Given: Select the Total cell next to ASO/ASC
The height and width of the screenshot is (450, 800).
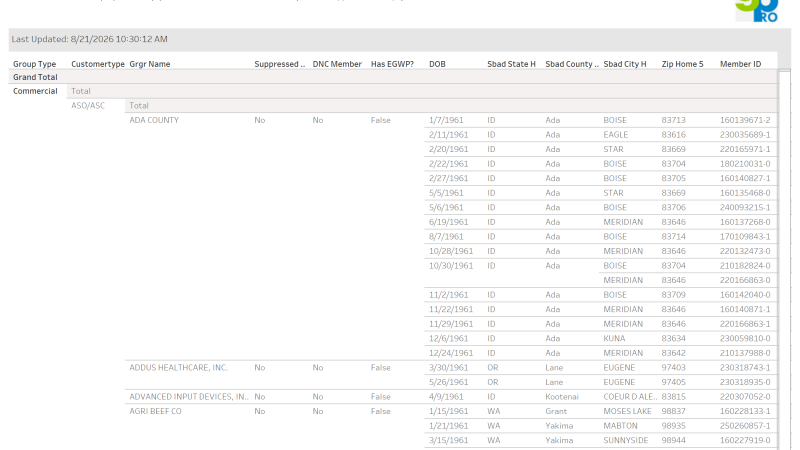Looking at the screenshot, I should tap(139, 106).
